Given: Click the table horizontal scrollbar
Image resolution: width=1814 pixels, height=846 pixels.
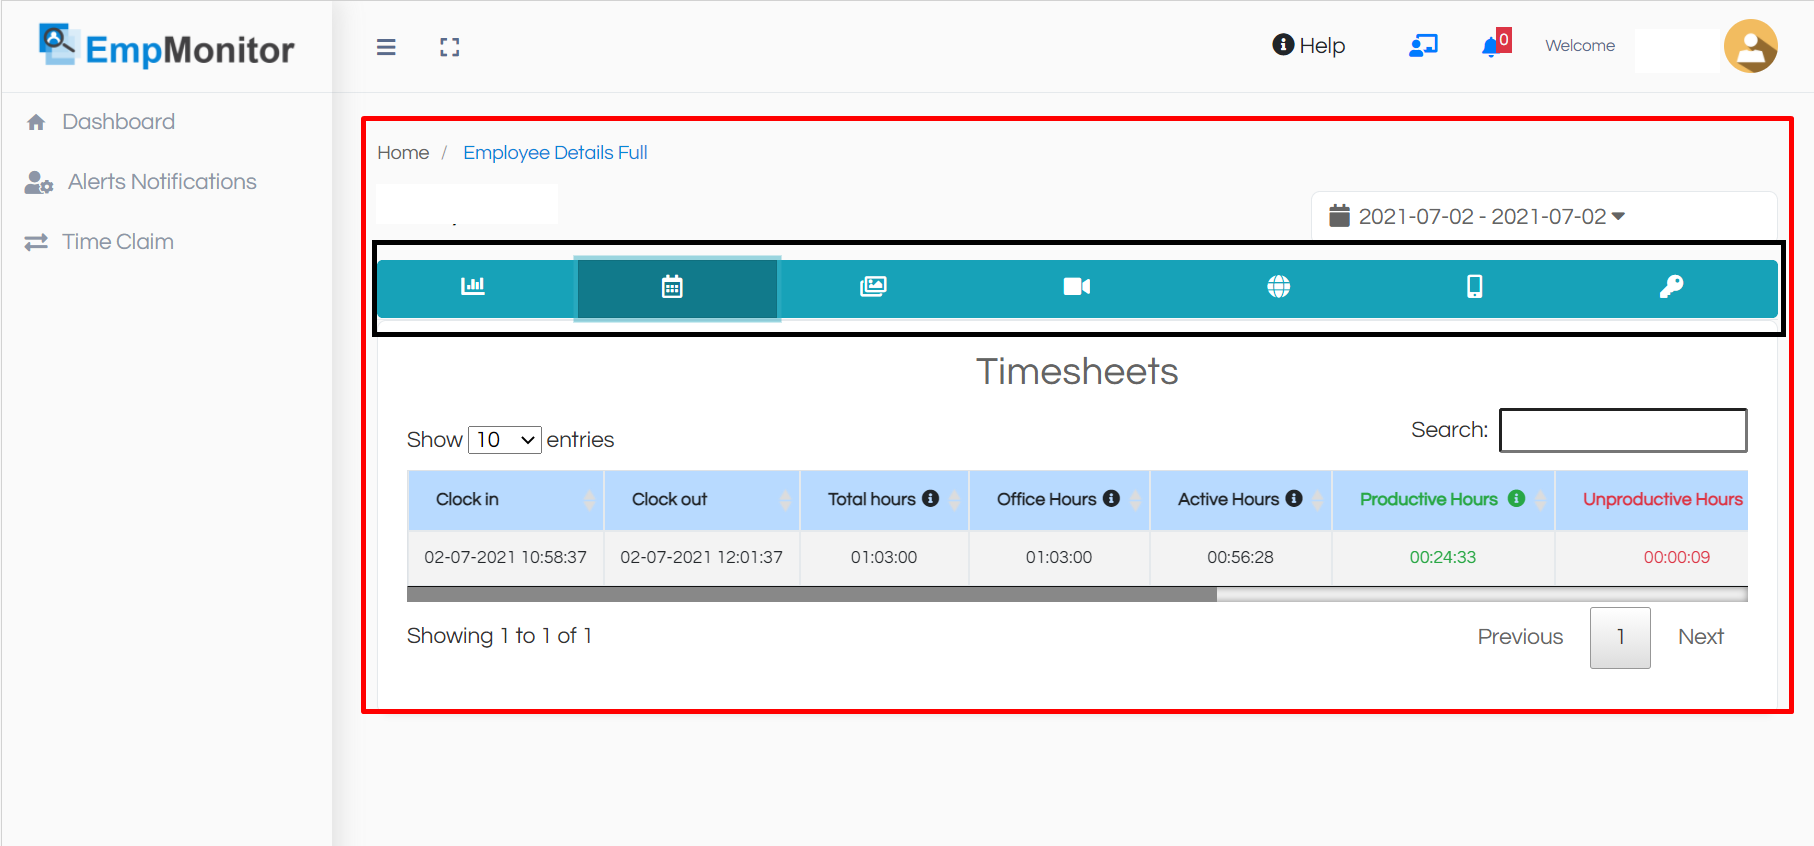Looking at the screenshot, I should click(812, 594).
